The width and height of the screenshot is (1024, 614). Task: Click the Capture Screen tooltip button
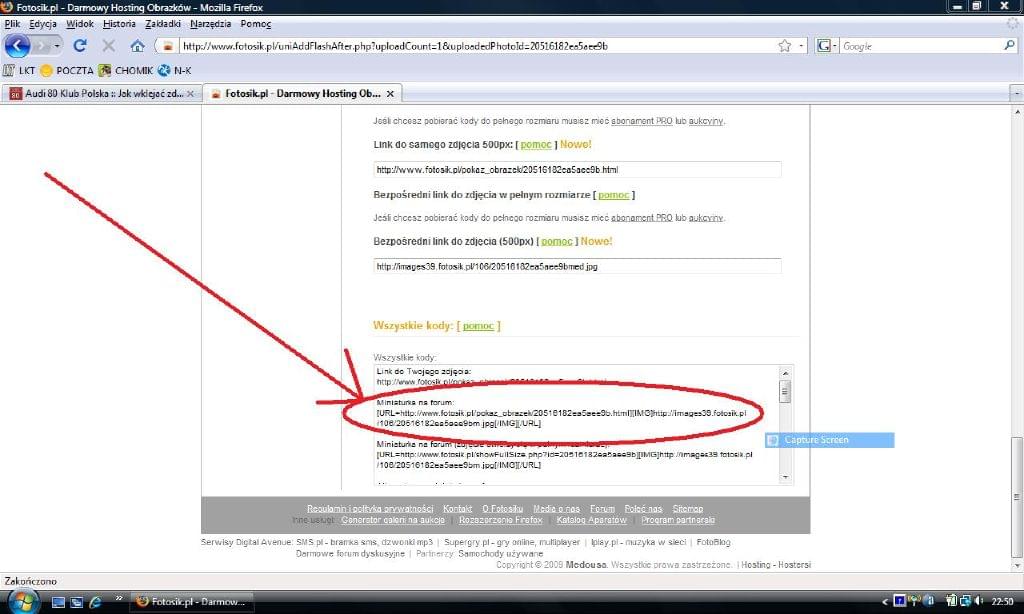(x=829, y=440)
